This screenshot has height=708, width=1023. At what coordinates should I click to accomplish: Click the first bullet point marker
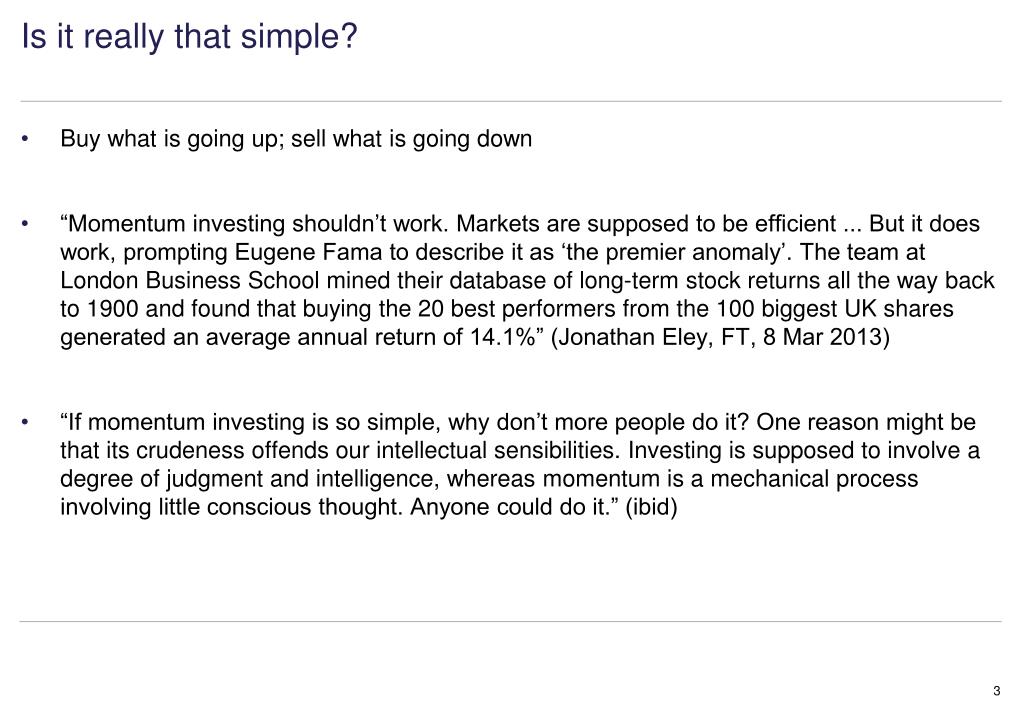[25, 139]
